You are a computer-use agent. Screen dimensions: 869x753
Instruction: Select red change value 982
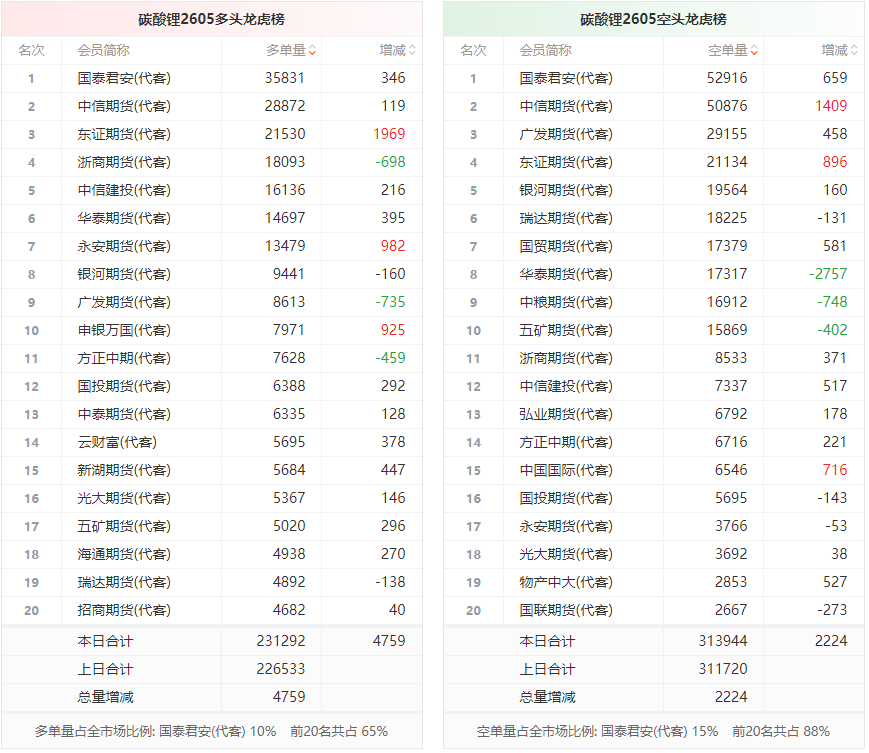[x=393, y=246]
